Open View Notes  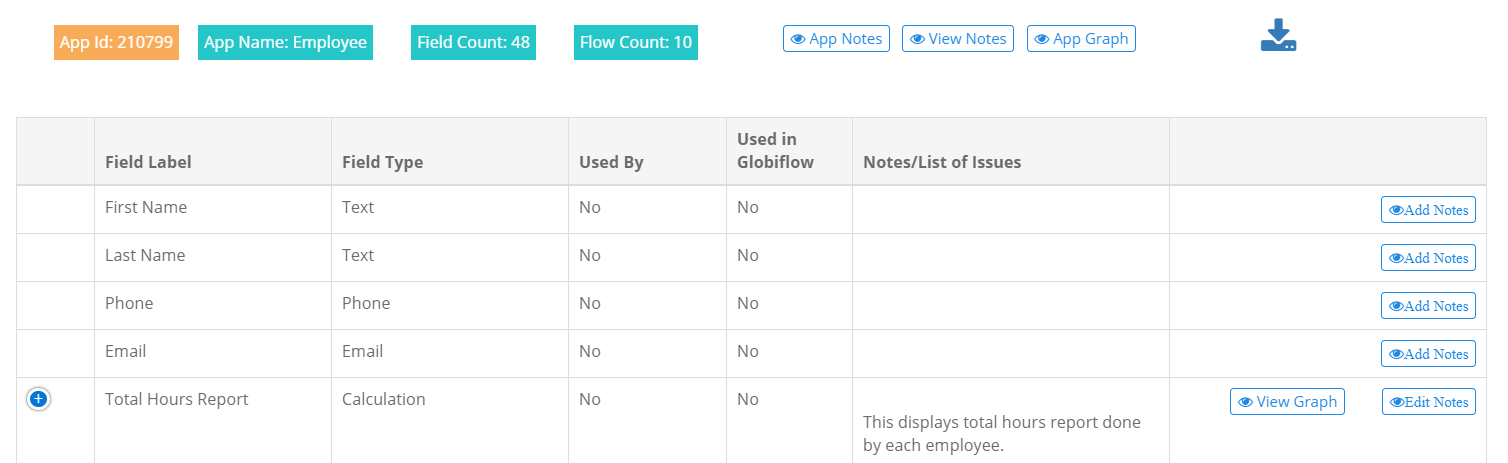(x=958, y=39)
